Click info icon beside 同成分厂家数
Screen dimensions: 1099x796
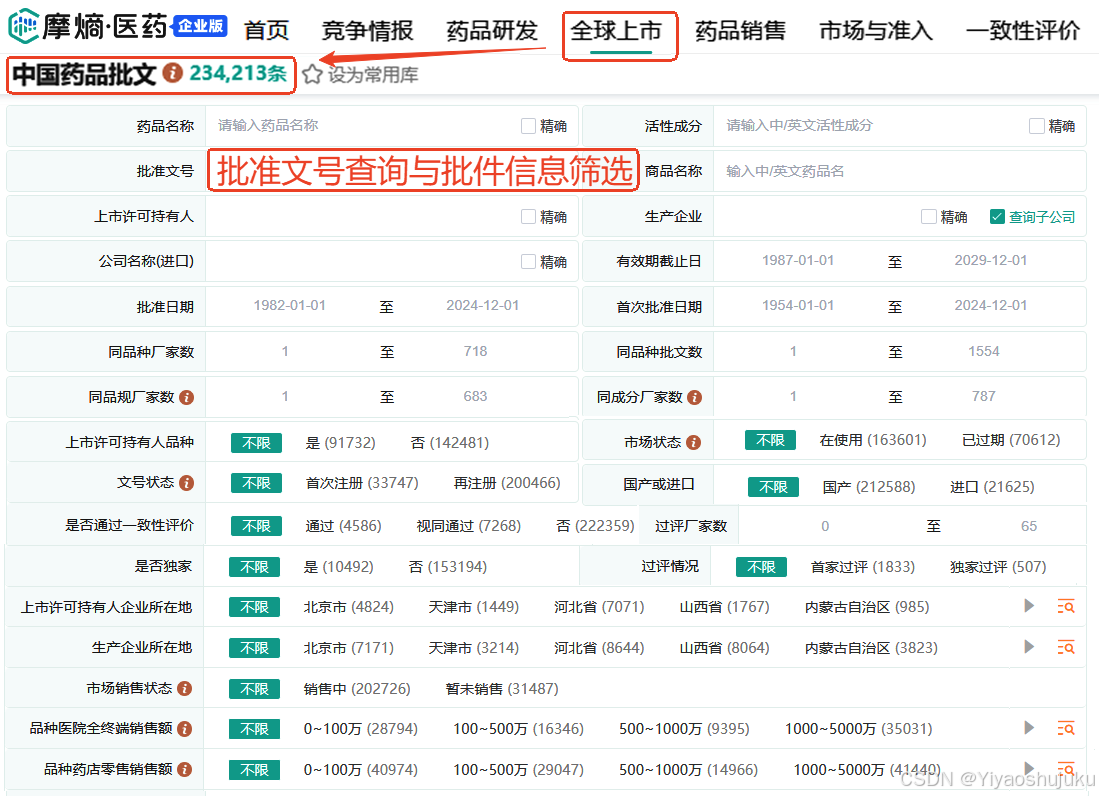695,397
